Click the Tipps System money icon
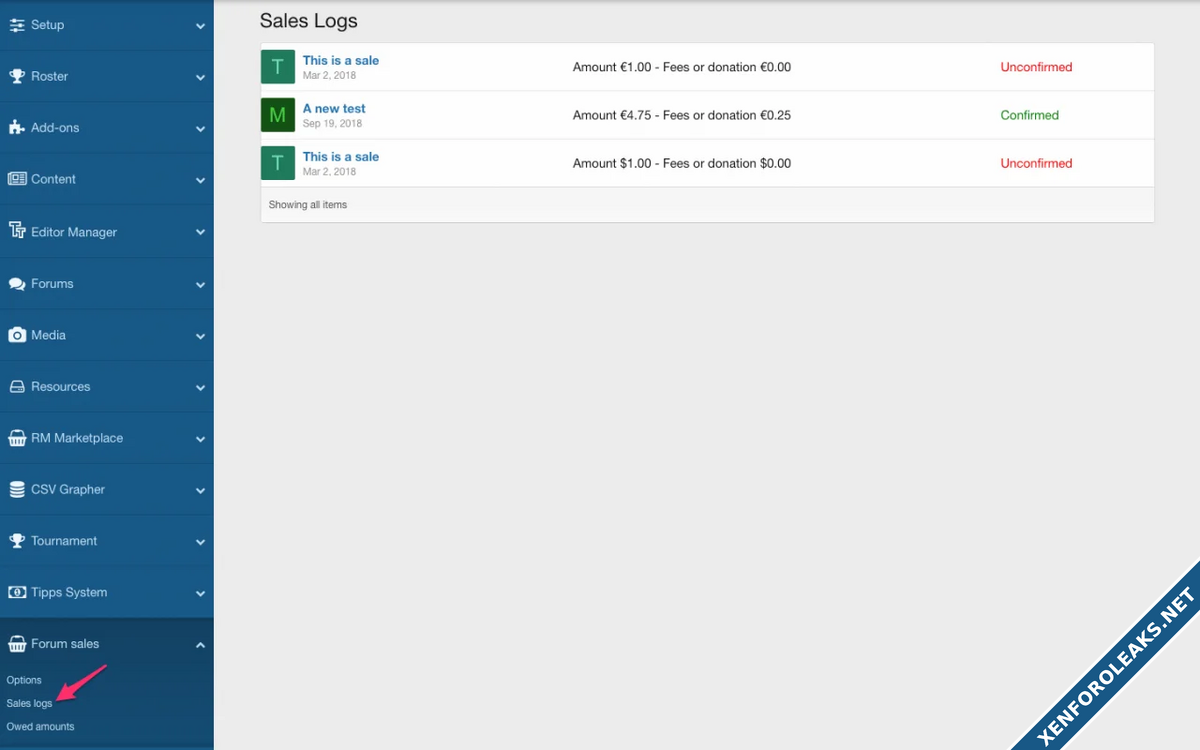Image resolution: width=1200 pixels, height=750 pixels. click(x=17, y=592)
